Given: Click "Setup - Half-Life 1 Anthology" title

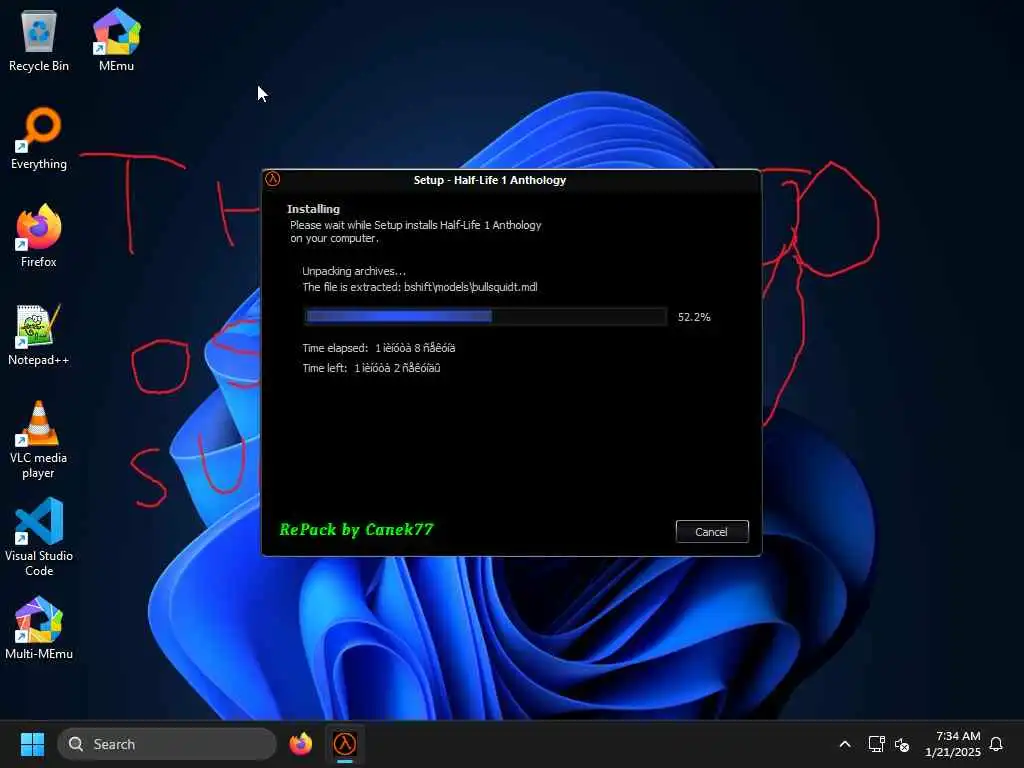Looking at the screenshot, I should pyautogui.click(x=490, y=180).
